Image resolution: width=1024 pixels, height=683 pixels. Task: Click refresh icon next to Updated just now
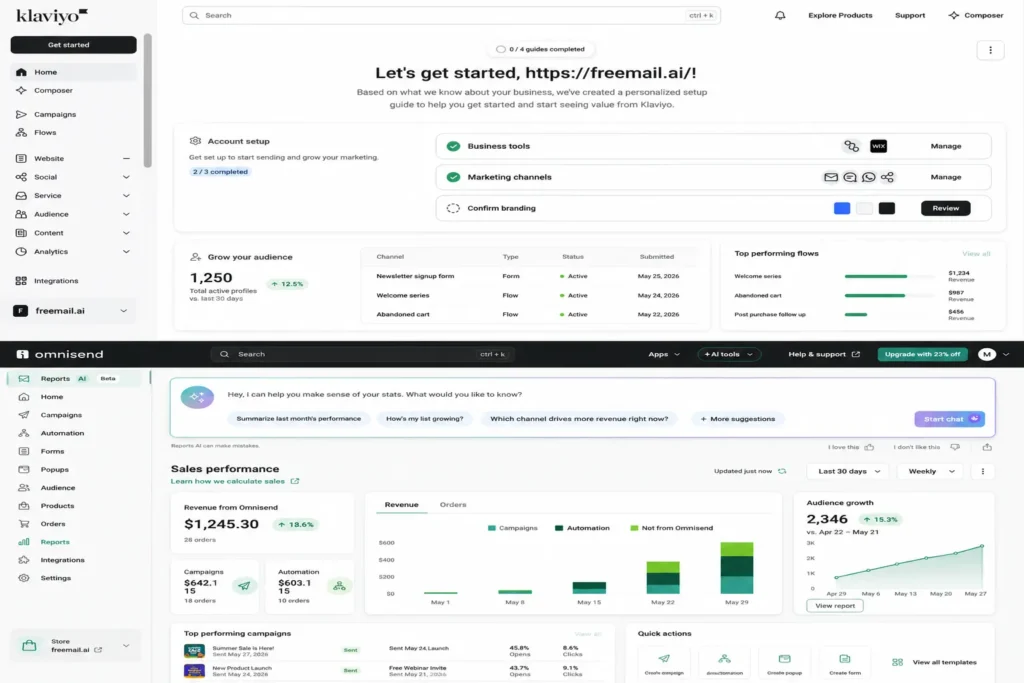pyautogui.click(x=782, y=471)
